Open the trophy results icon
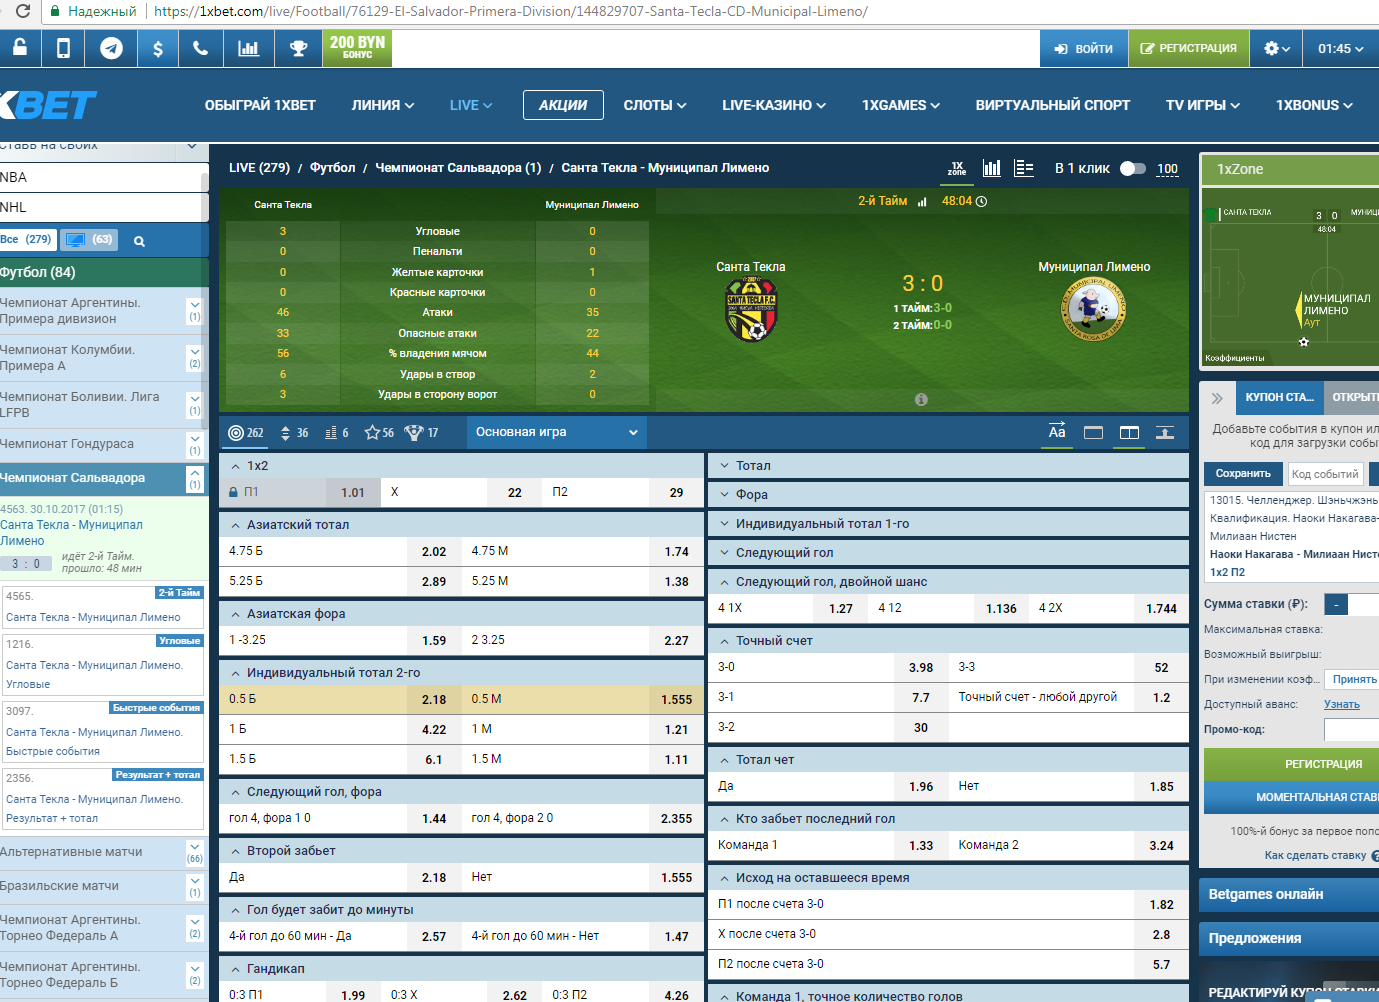Viewport: 1379px width, 1002px height. coord(298,47)
